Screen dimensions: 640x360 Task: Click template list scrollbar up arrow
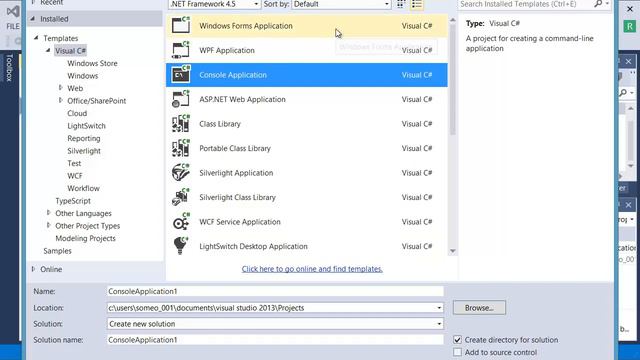point(452,20)
